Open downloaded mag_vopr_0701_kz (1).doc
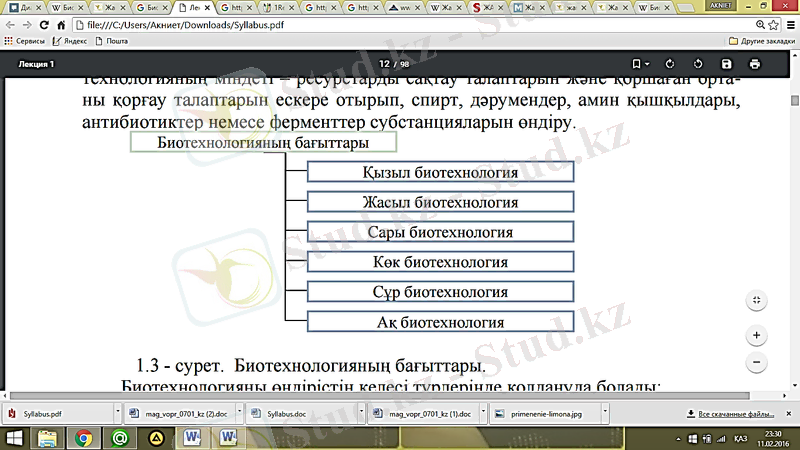Image resolution: width=800 pixels, height=450 pixels. 424,414
